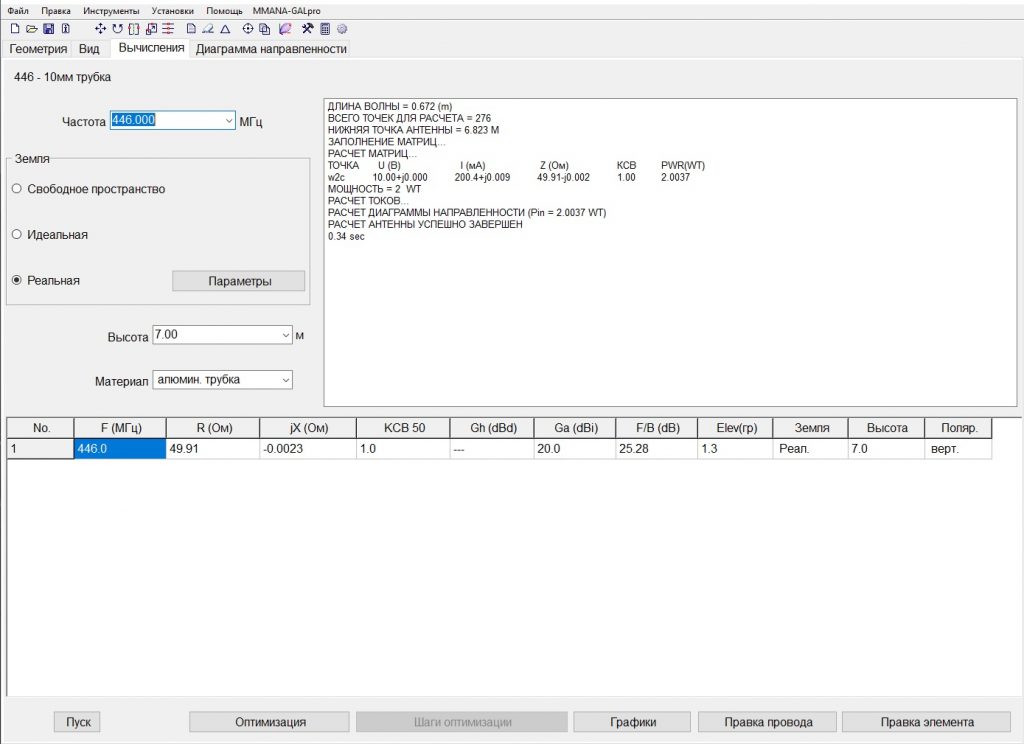Click the hammer tools icon
This screenshot has width=1024, height=744.
click(307, 29)
